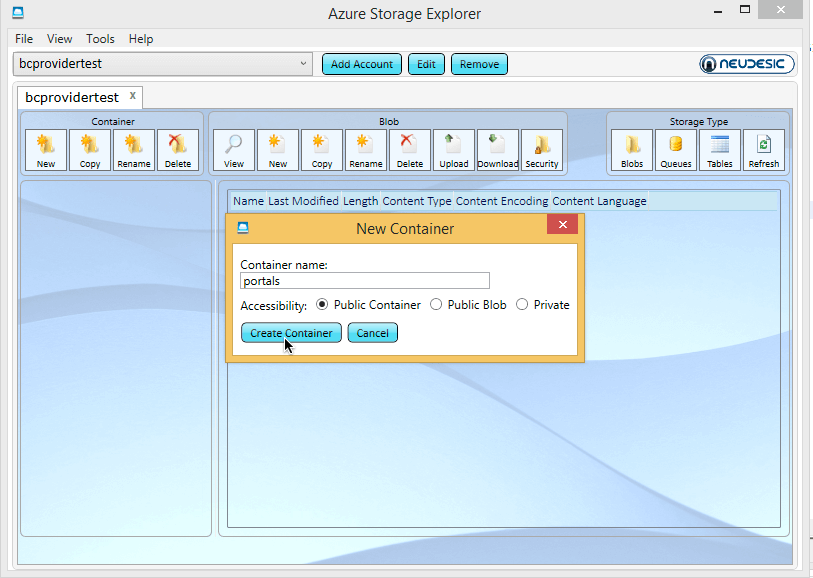813x578 pixels.
Task: Open the File menu
Action: coord(24,39)
